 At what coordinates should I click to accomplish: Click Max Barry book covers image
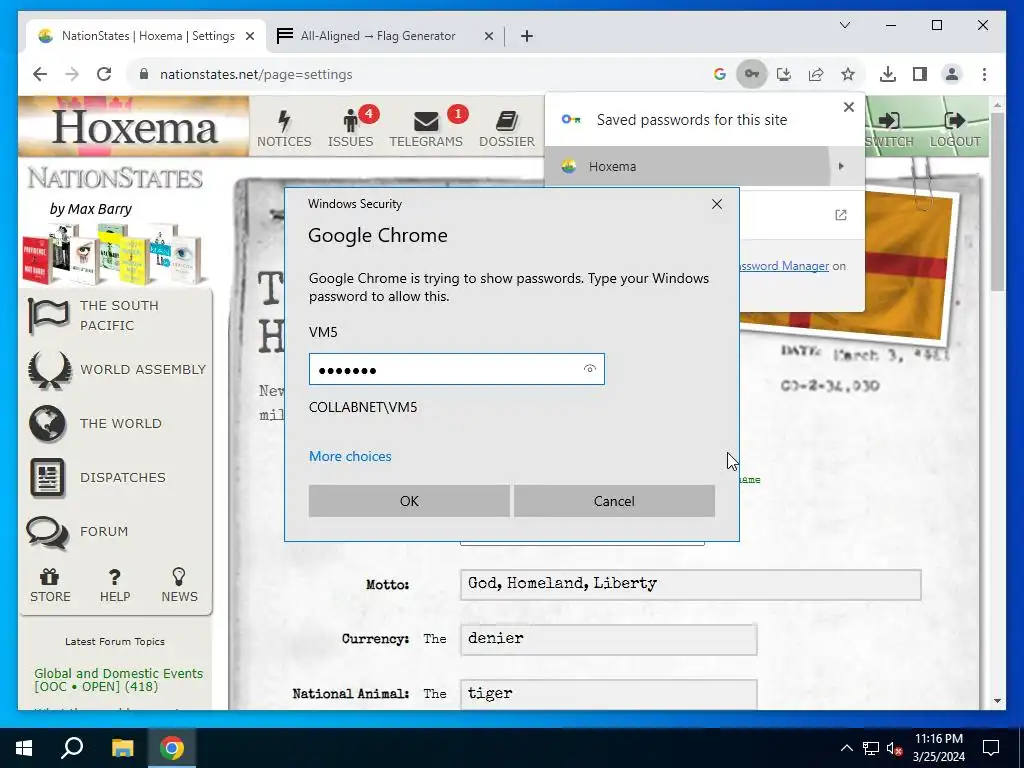(113, 254)
